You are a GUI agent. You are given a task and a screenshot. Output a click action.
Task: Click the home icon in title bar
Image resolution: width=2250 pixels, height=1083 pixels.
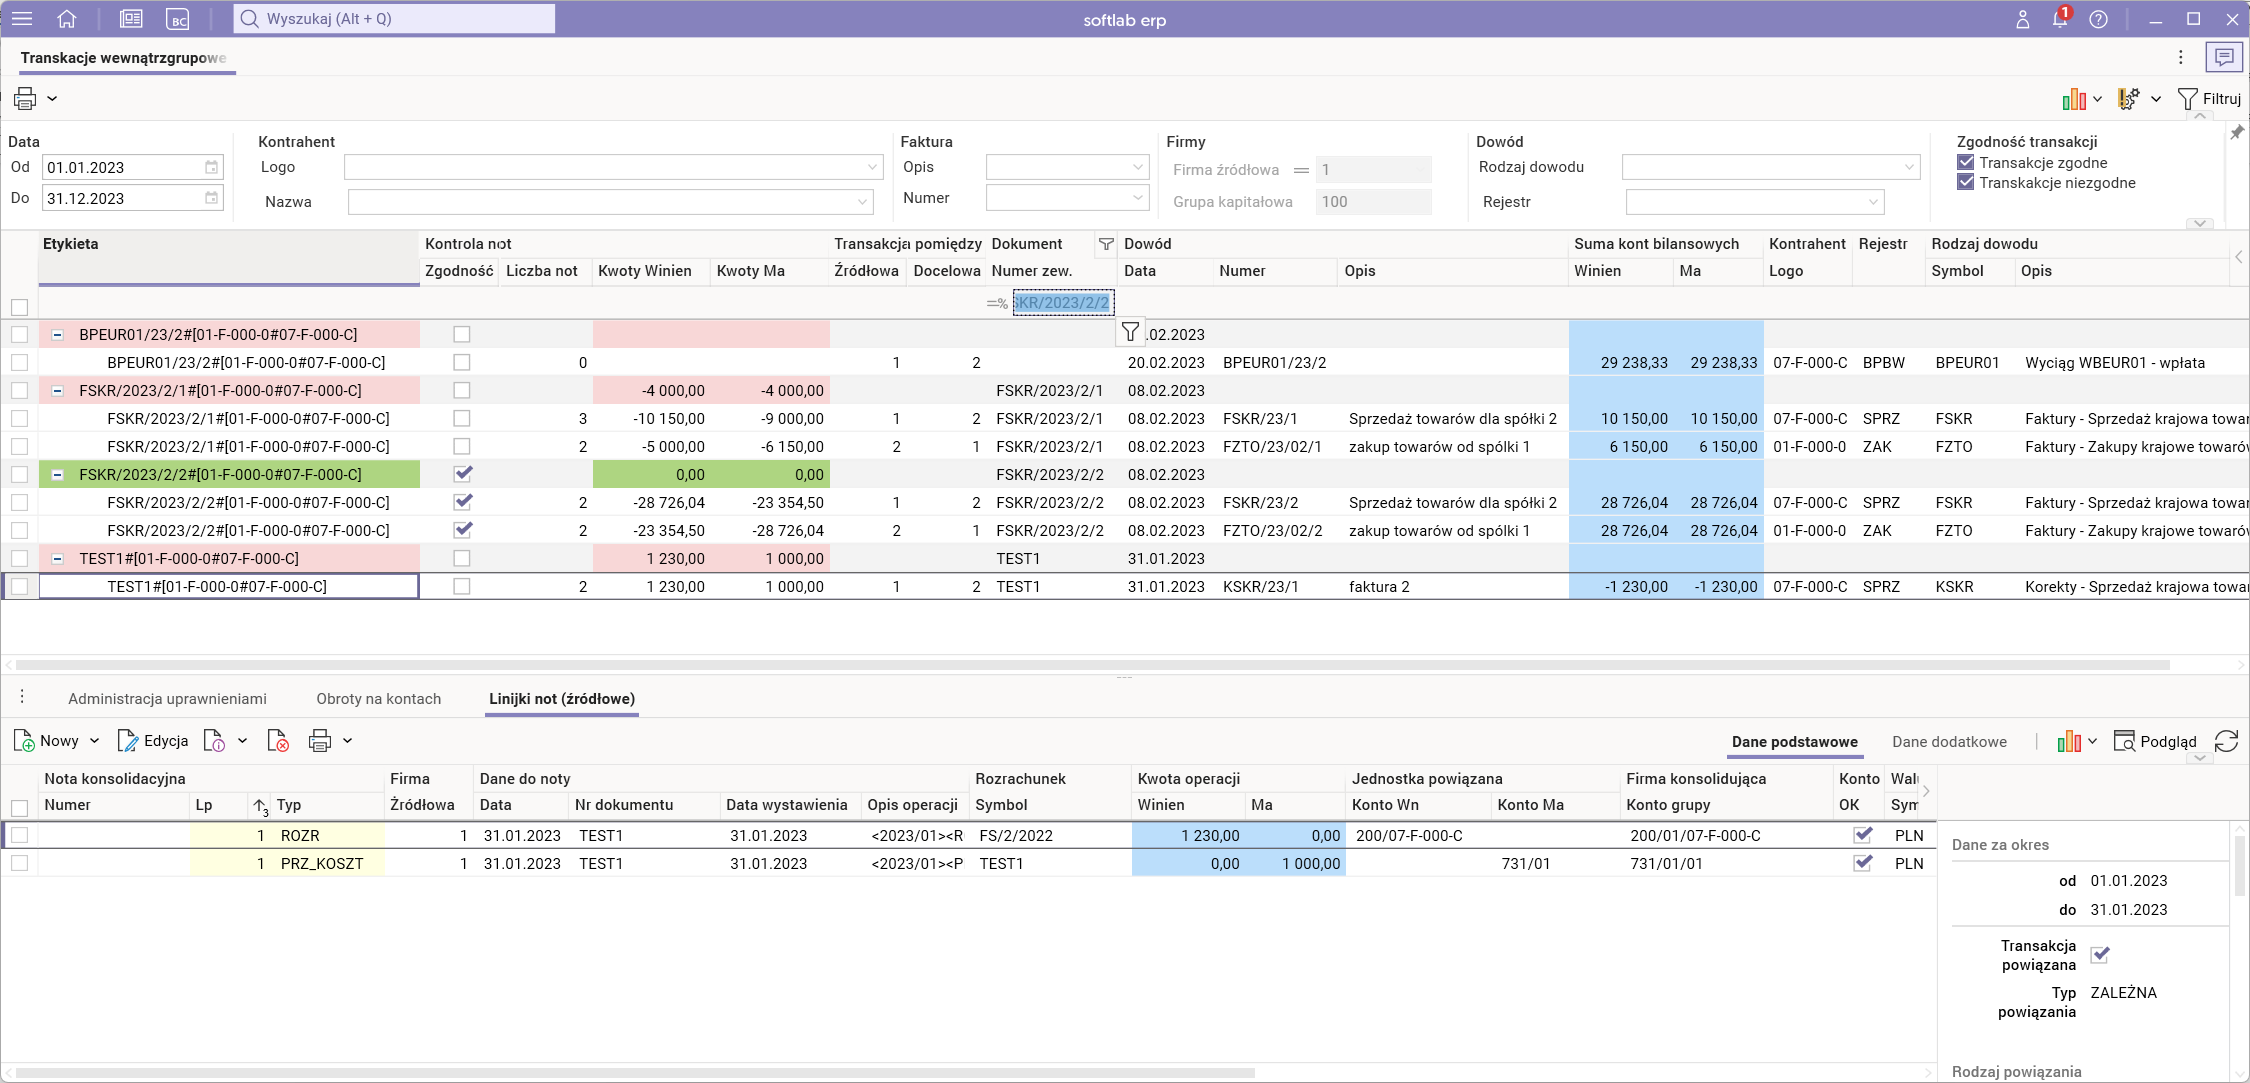pyautogui.click(x=67, y=19)
